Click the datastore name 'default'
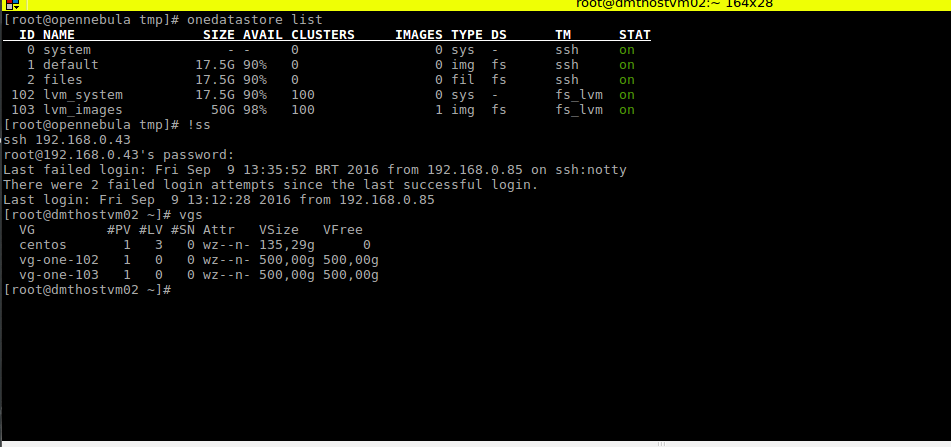Screen dimensions: 951x447 point(70,65)
